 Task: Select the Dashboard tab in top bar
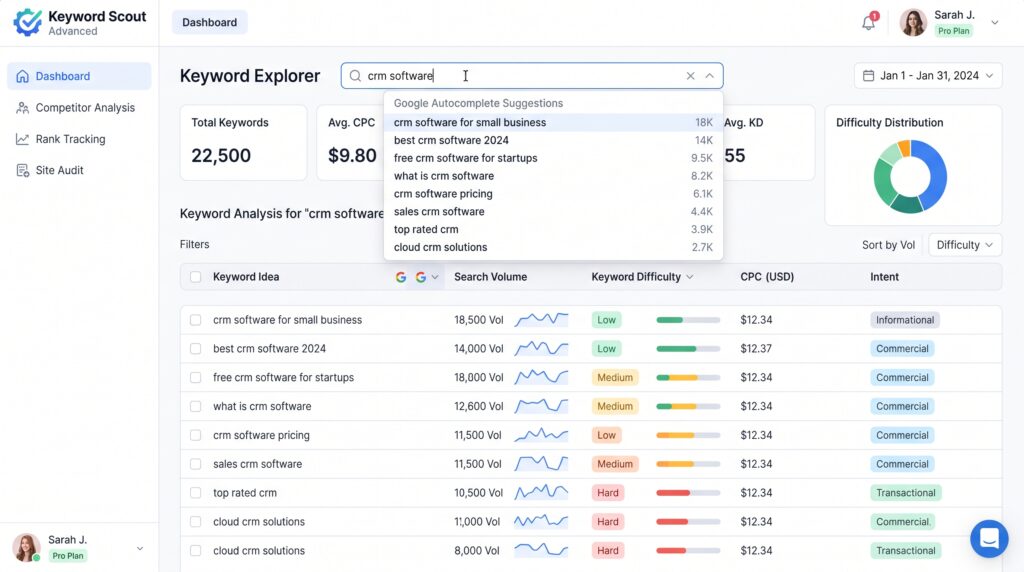210,22
